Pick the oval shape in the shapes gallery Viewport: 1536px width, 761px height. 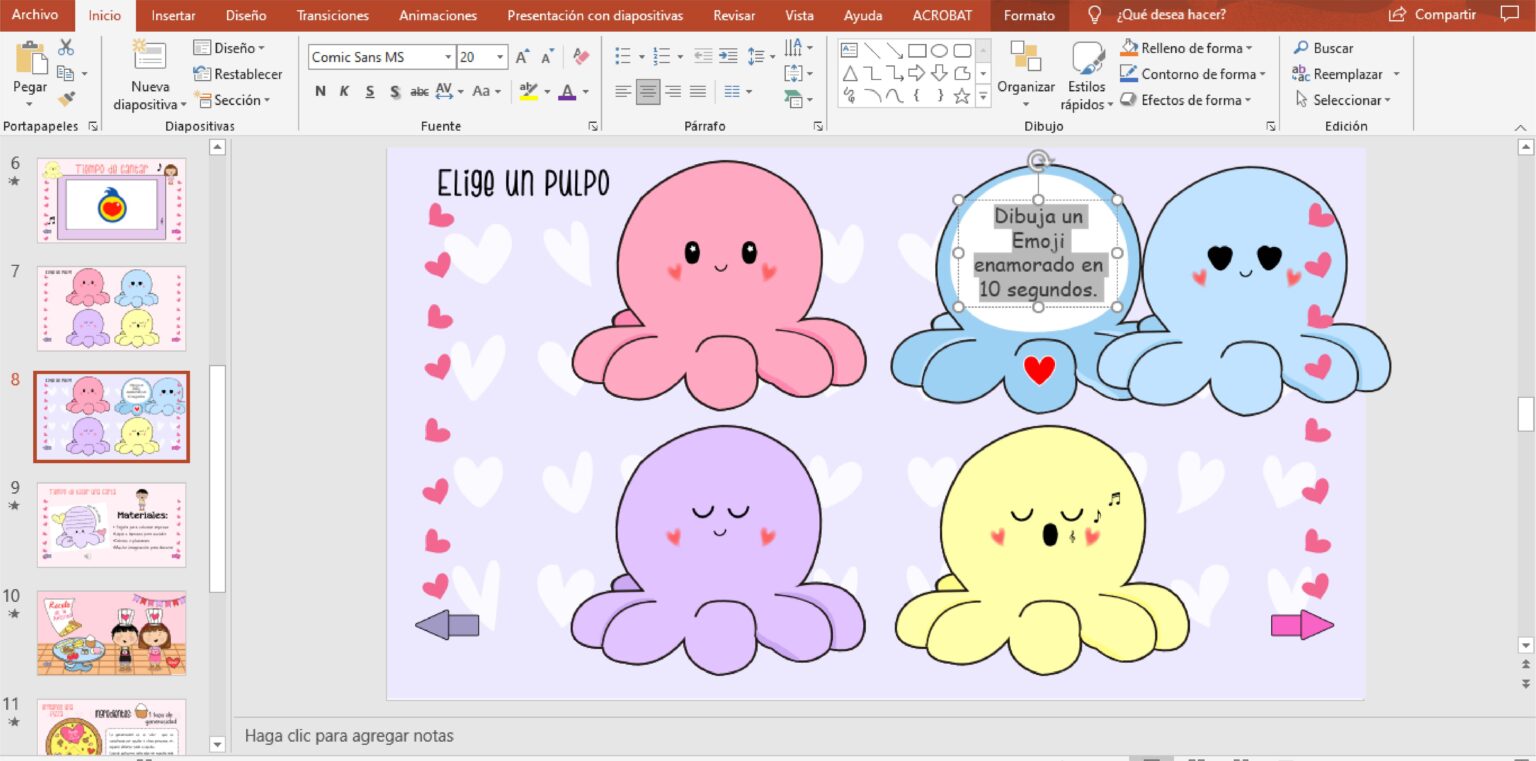tap(939, 50)
